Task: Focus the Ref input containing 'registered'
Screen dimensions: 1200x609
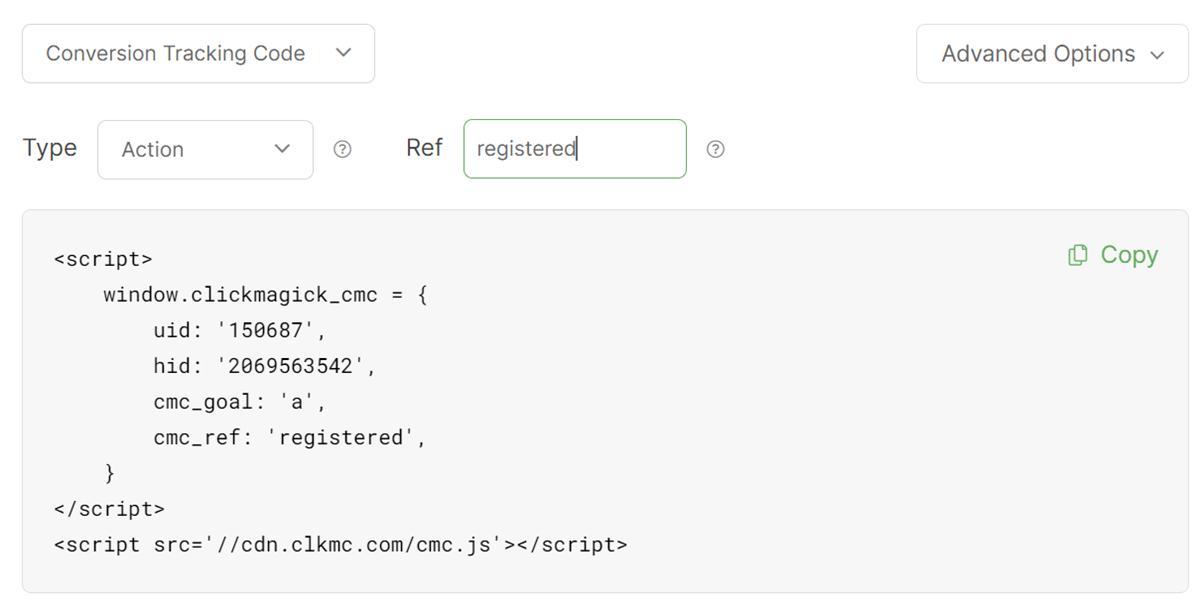Action: coord(574,149)
